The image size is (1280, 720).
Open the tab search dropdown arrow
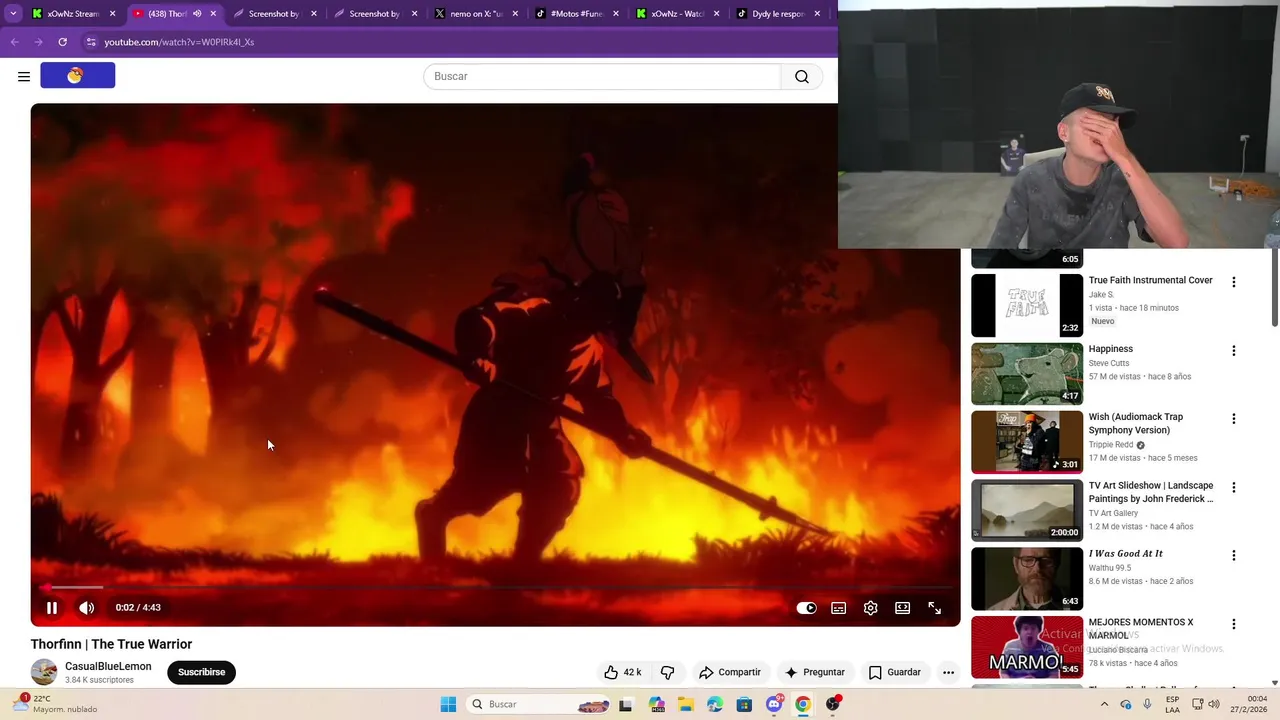[13, 14]
